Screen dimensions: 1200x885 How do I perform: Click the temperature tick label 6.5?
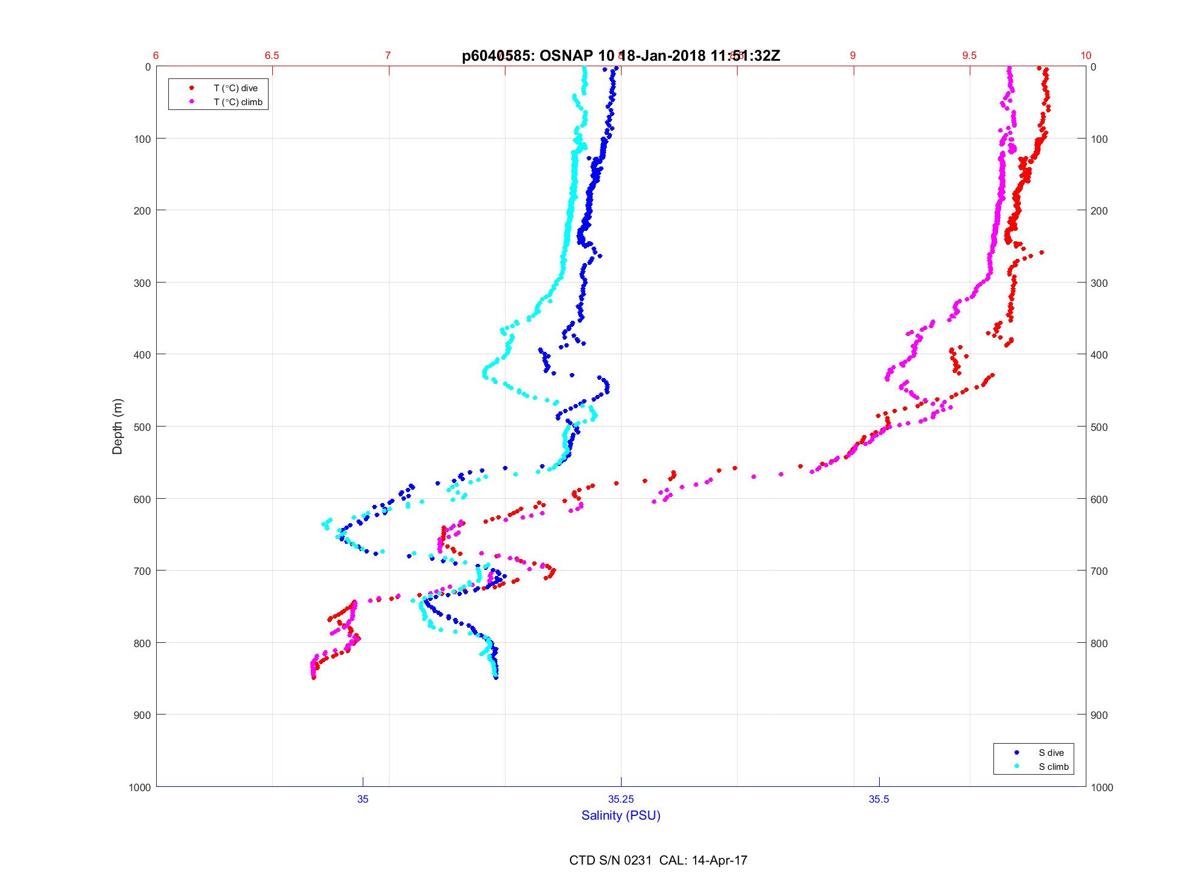pyautogui.click(x=272, y=56)
